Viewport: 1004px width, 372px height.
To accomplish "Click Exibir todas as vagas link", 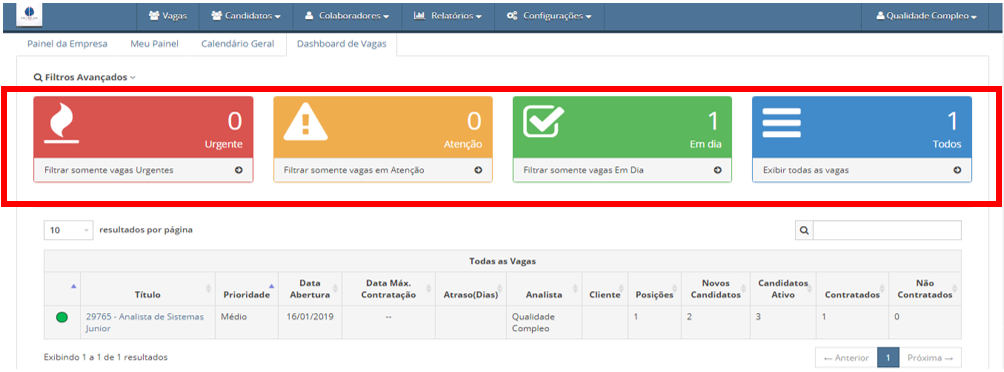I will (x=806, y=171).
